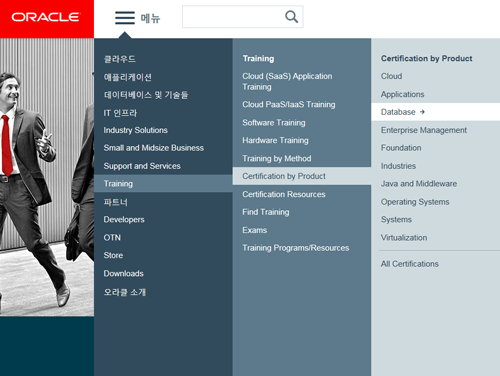
Task: Toggle the hamburger menu icon
Action: (125, 18)
